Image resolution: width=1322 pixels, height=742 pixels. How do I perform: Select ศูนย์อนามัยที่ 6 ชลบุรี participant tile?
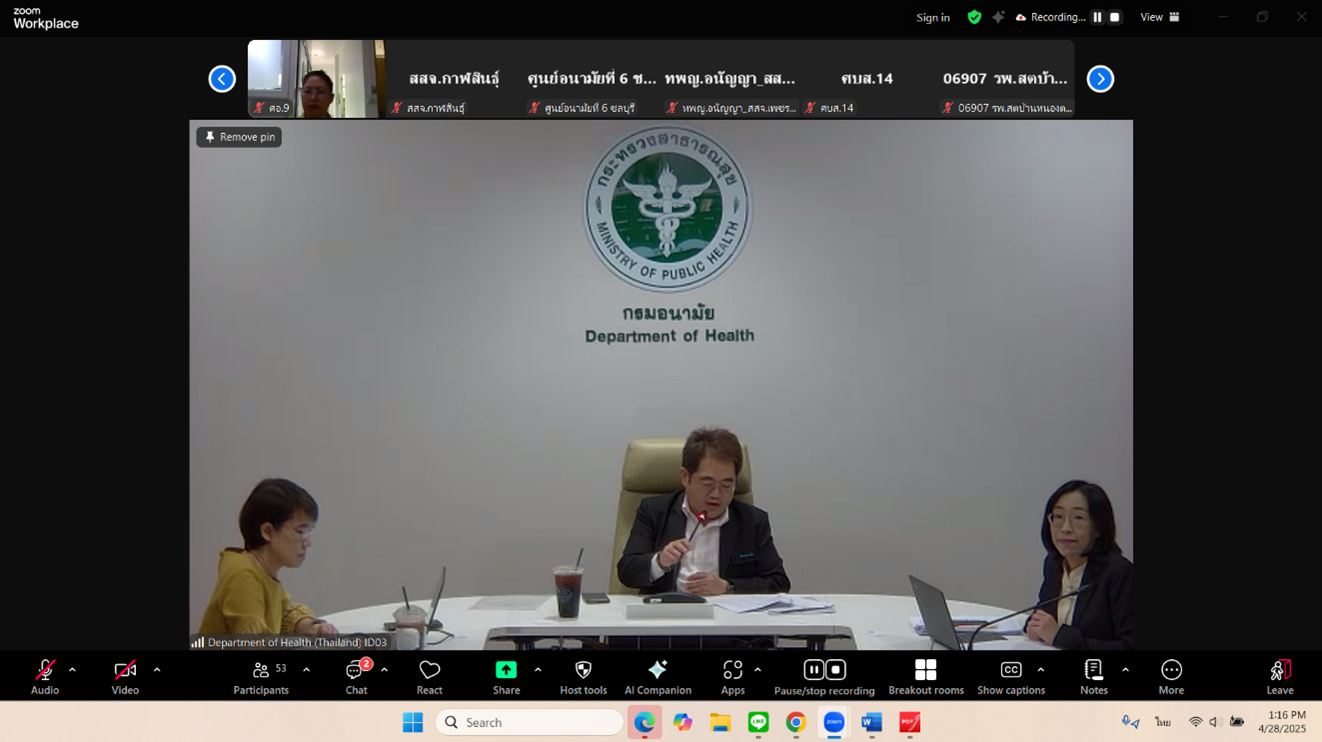pos(592,79)
